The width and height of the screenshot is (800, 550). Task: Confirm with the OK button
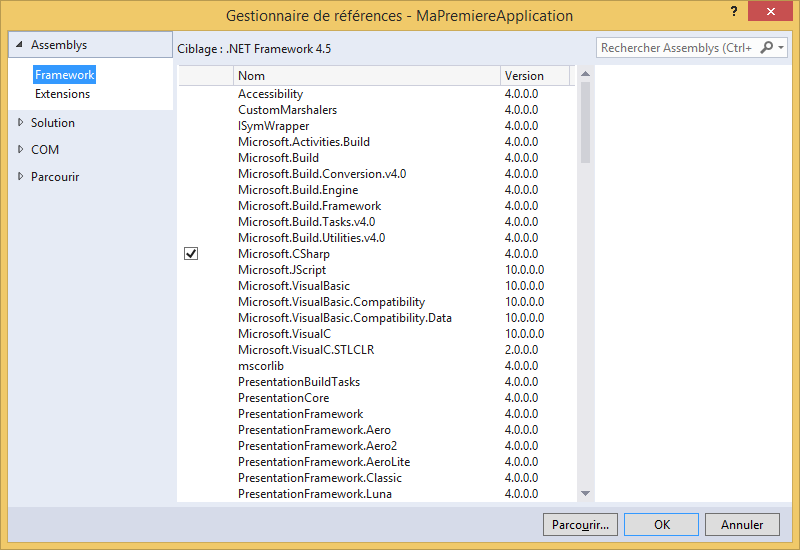661,524
